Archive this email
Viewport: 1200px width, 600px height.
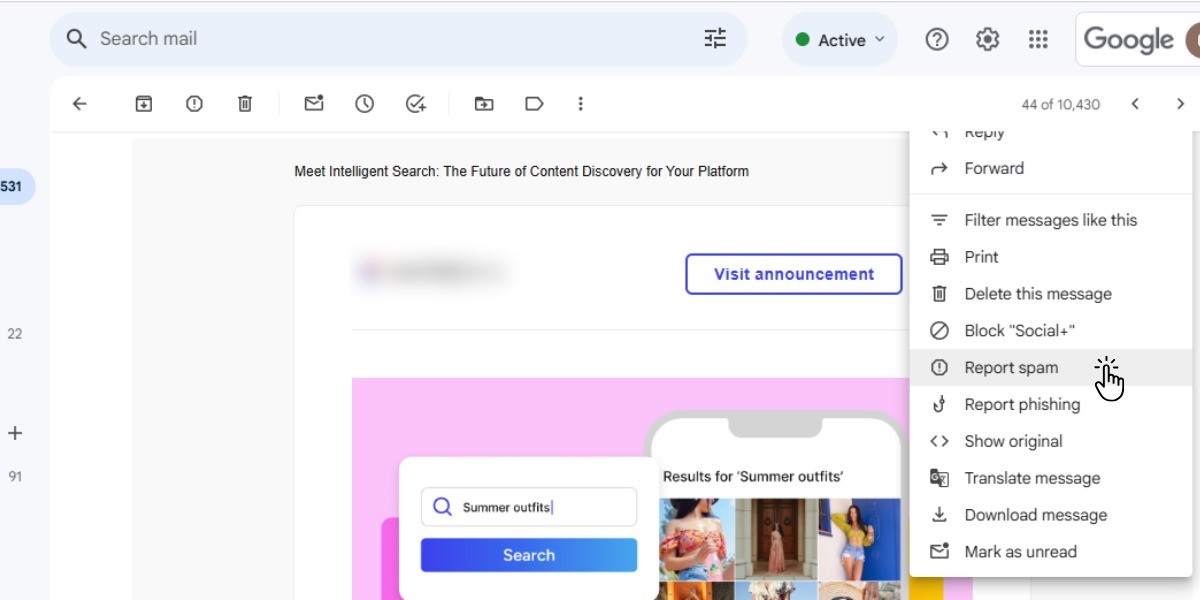click(144, 104)
